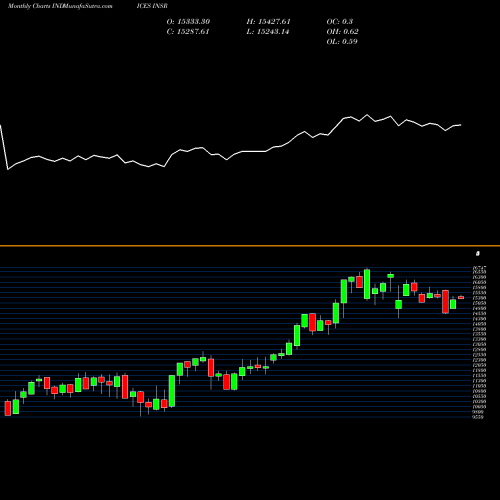Select the high value "H: 15427.61"
This screenshot has width=500, height=500.
(x=268, y=22)
